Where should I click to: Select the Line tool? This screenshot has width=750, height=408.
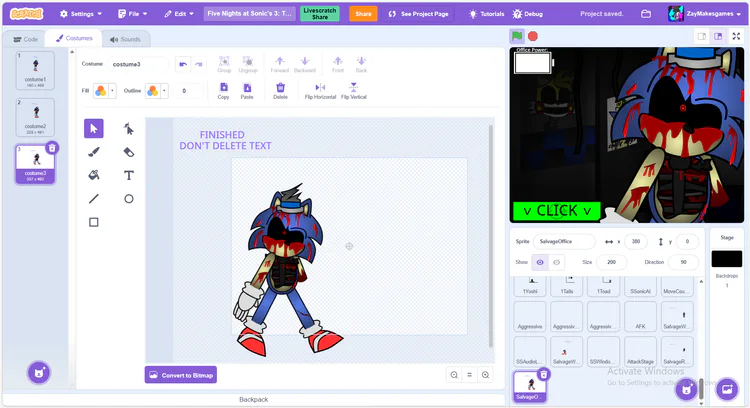point(94,198)
